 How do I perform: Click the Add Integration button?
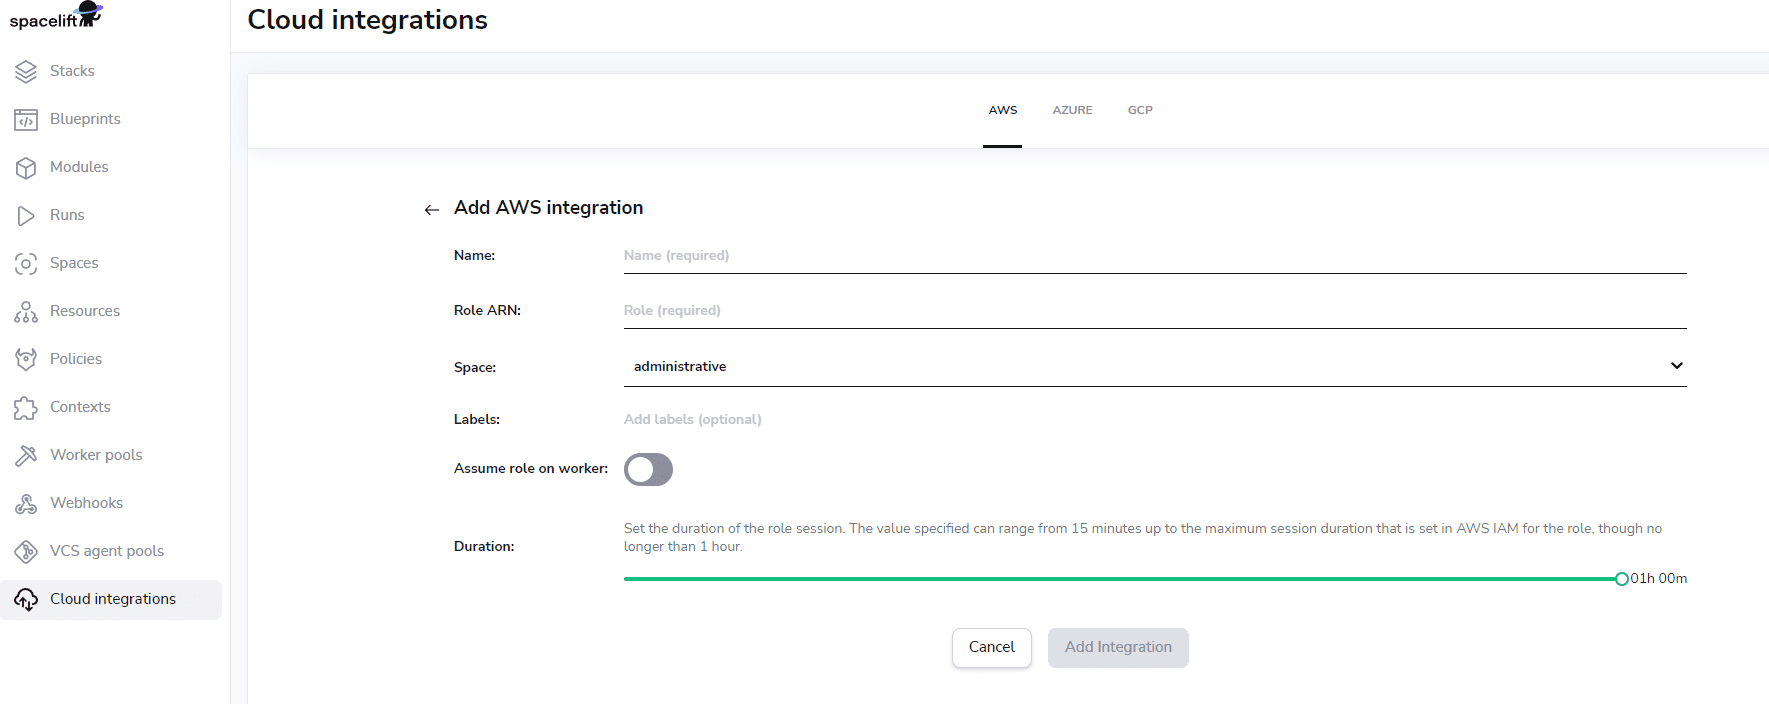point(1118,648)
